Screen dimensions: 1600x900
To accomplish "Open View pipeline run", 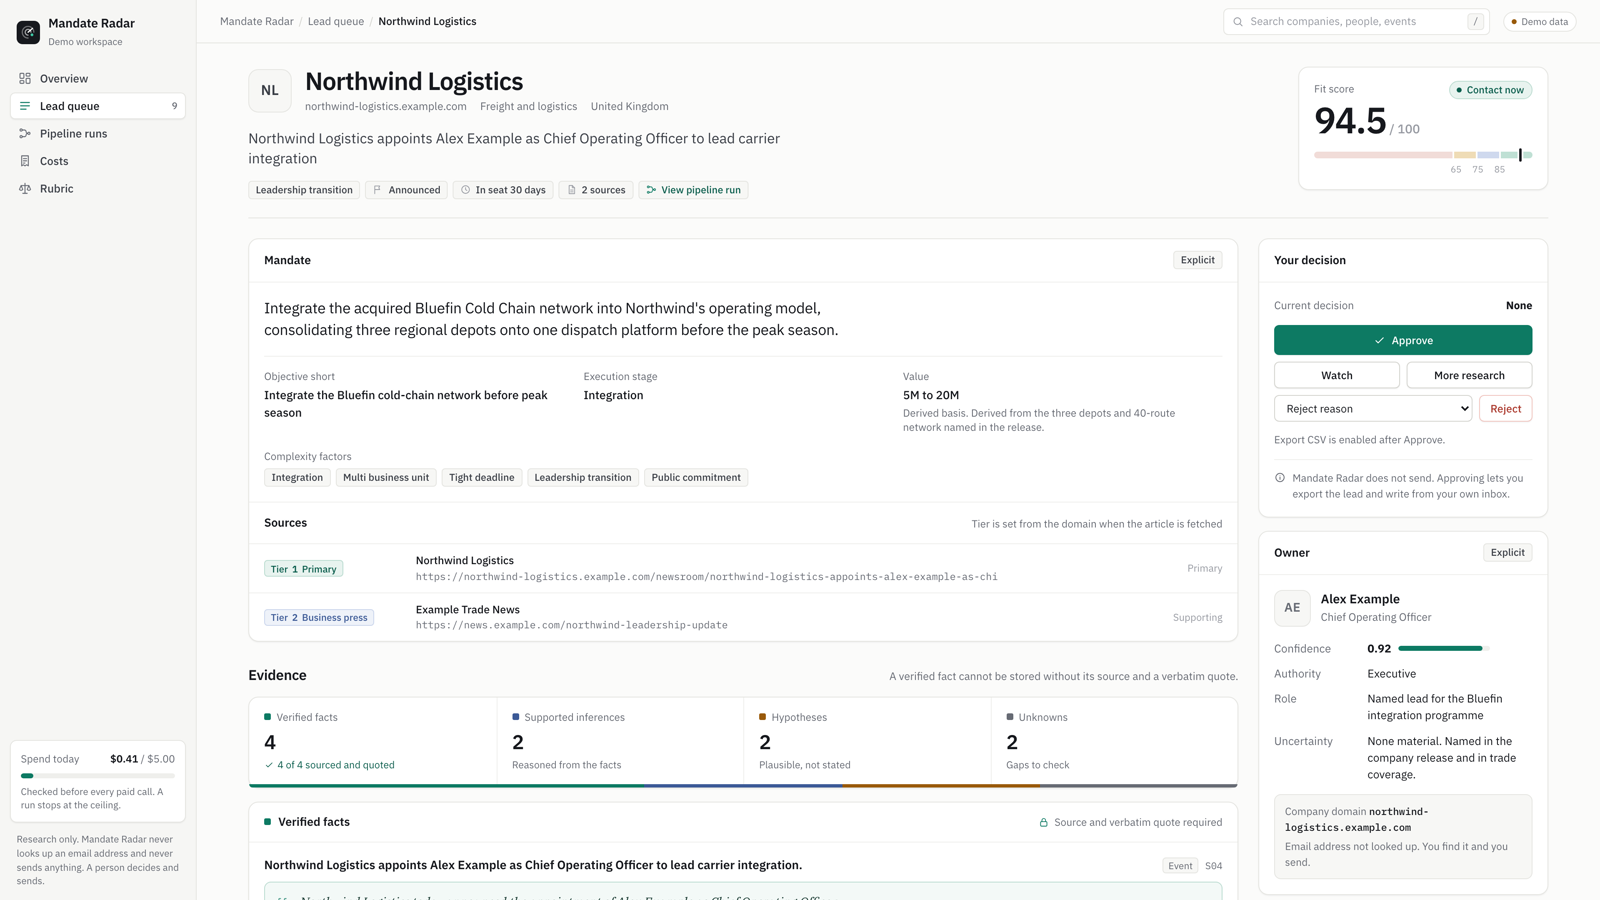I will point(693,190).
